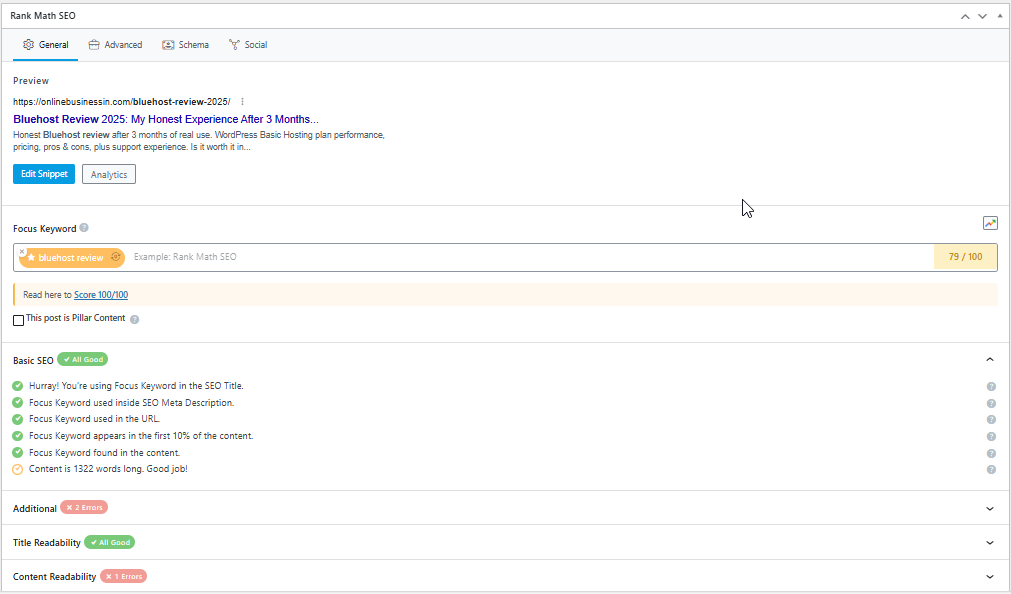The width and height of the screenshot is (1011, 594).
Task: Click the content AI icon in keyword tag
Action: click(x=115, y=257)
